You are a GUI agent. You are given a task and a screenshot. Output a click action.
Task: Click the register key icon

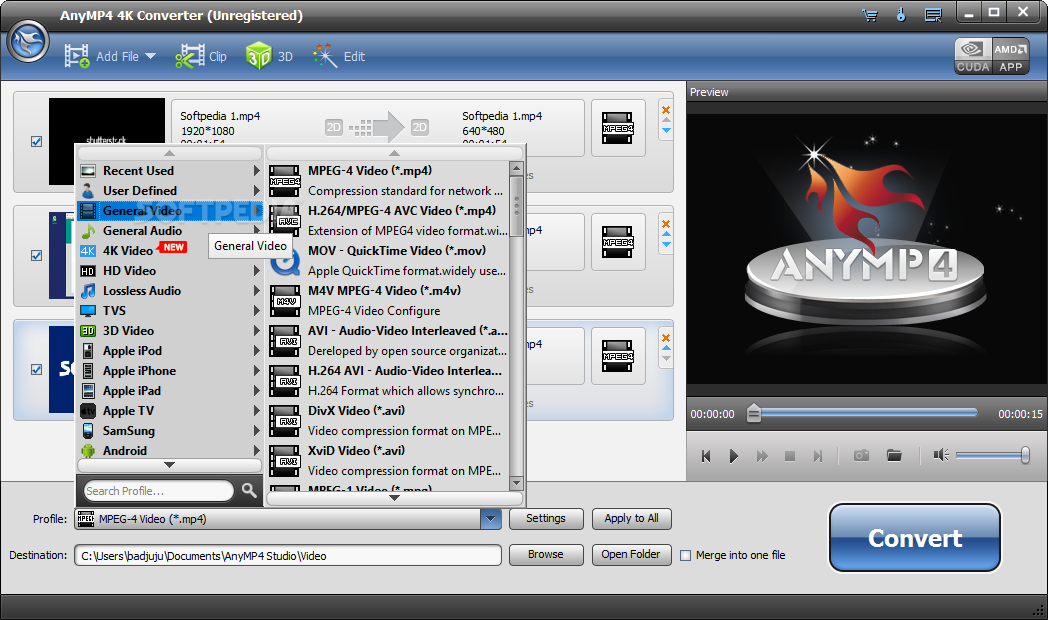(901, 15)
